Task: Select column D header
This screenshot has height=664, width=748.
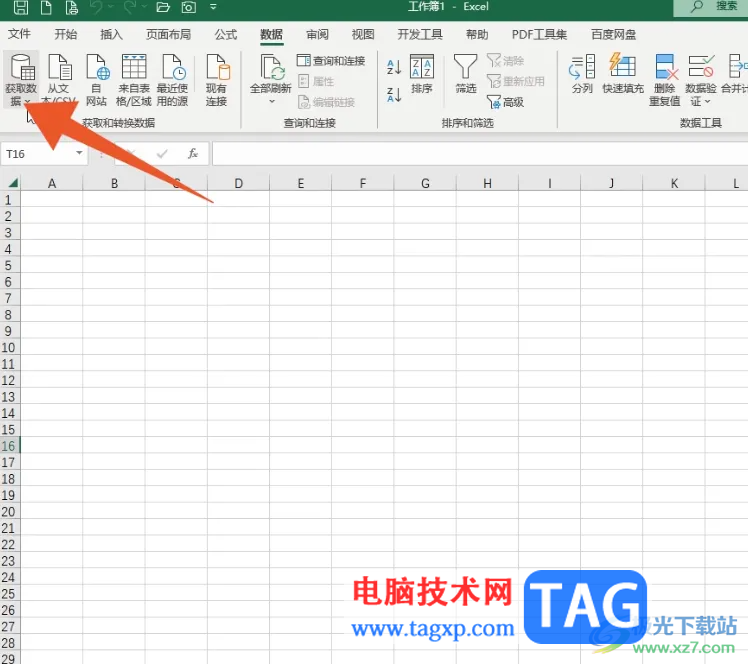Action: (x=239, y=183)
